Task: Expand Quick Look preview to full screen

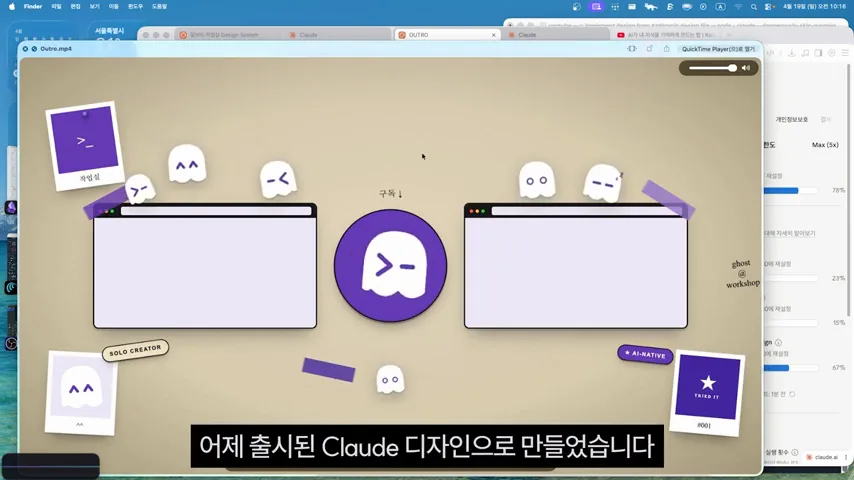Action: point(34,48)
